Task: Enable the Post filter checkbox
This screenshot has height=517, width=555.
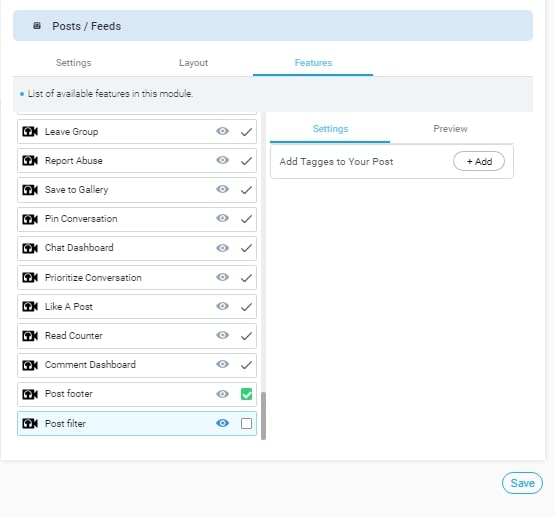Action: pyautogui.click(x=246, y=423)
